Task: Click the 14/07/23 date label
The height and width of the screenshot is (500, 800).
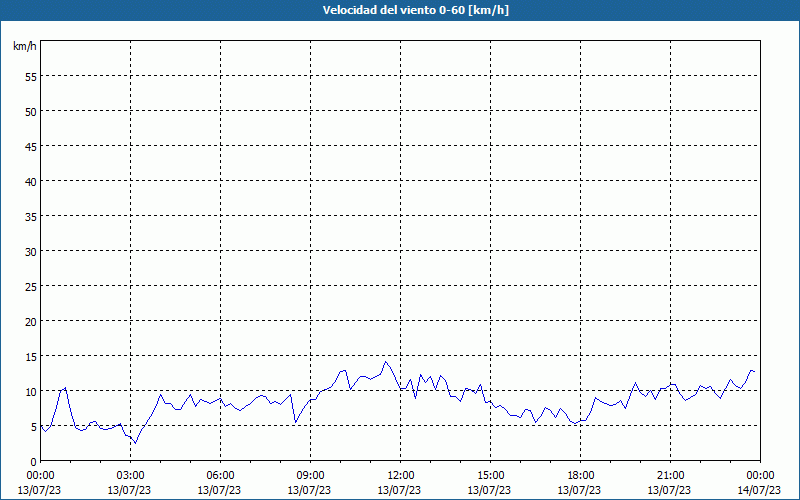Action: 759,490
